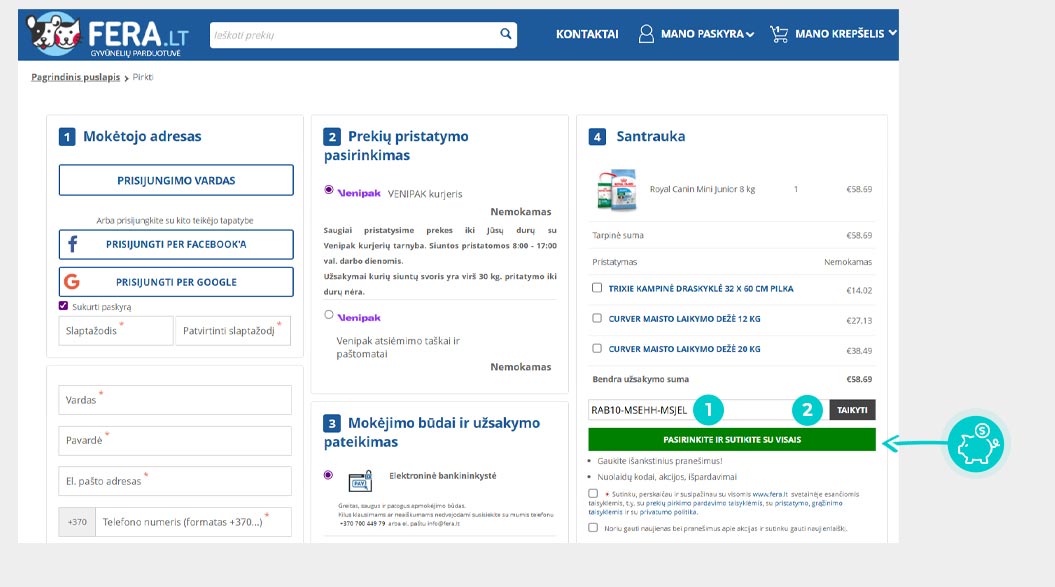Go to Pagrindinis puslapis breadcrumb
The width and height of the screenshot is (1055, 587).
tap(75, 77)
